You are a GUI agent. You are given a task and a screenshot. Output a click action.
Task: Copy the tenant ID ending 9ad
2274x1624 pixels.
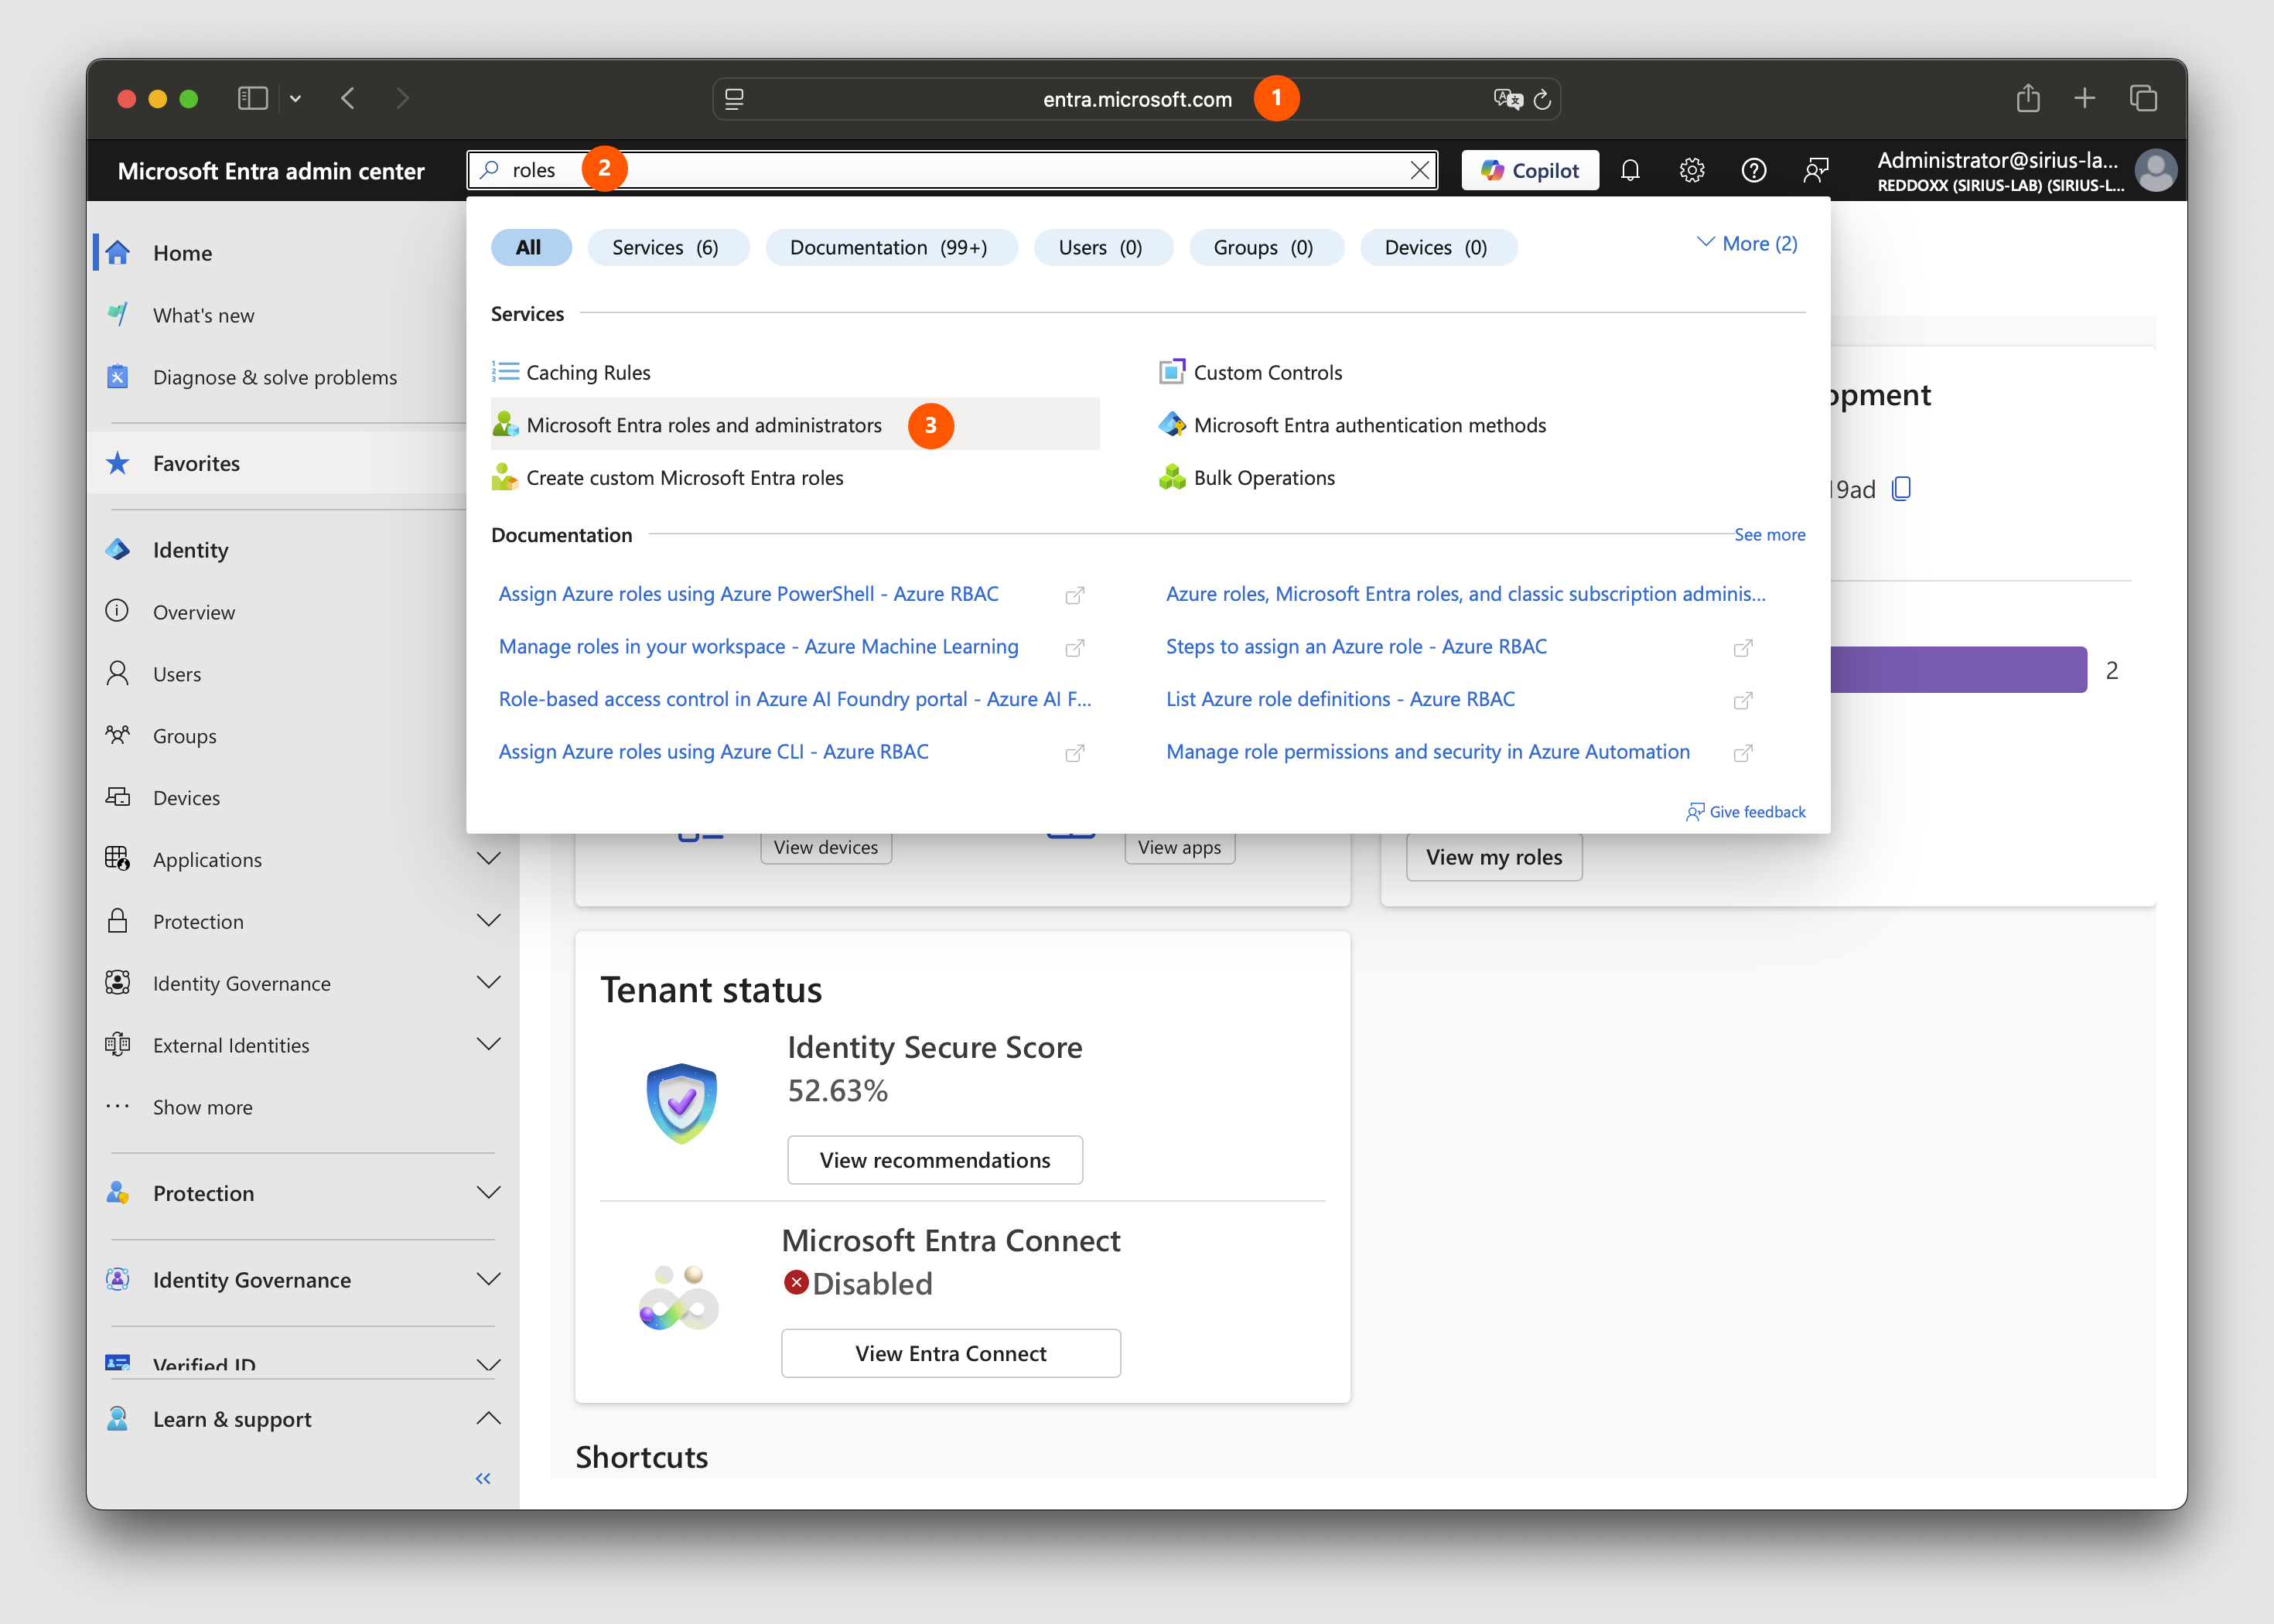[x=1902, y=489]
